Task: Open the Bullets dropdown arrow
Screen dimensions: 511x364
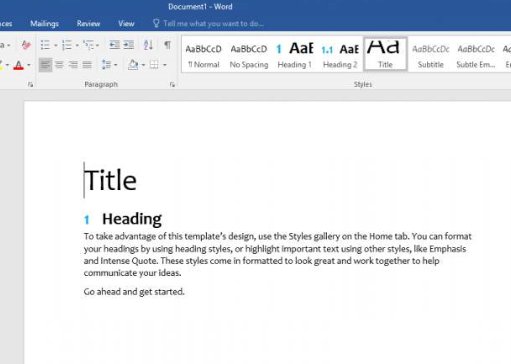Action: pos(55,45)
